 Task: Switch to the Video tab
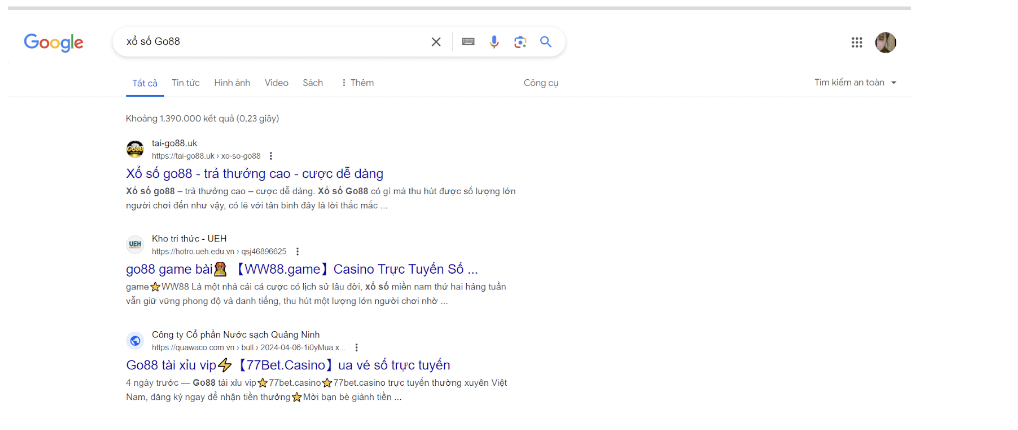[277, 82]
